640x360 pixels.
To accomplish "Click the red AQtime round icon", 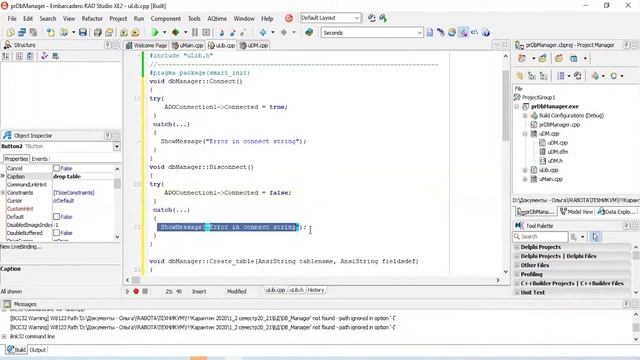I will pyautogui.click(x=289, y=18).
